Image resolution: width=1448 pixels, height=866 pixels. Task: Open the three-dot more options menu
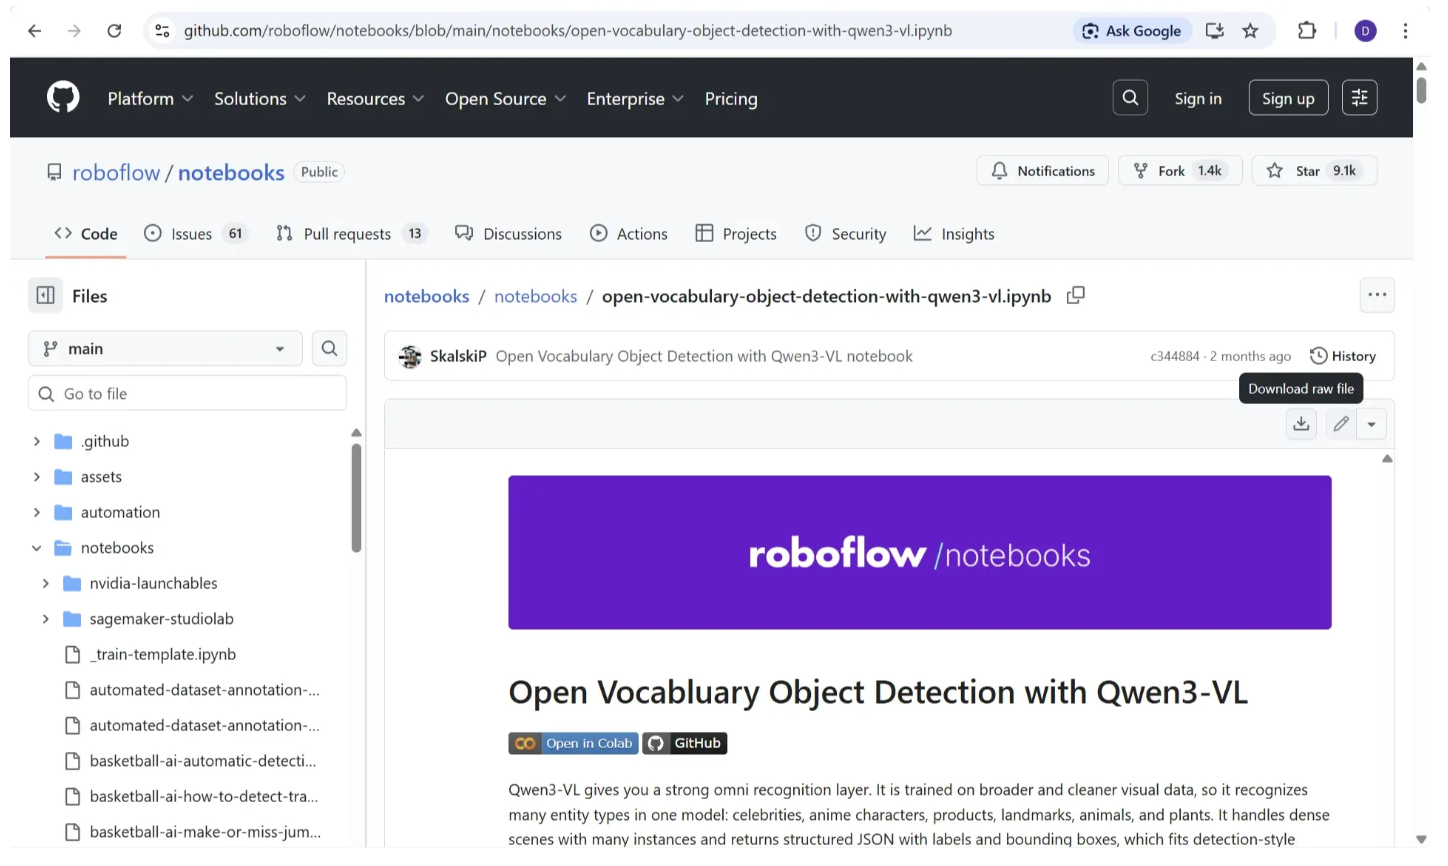(1377, 295)
